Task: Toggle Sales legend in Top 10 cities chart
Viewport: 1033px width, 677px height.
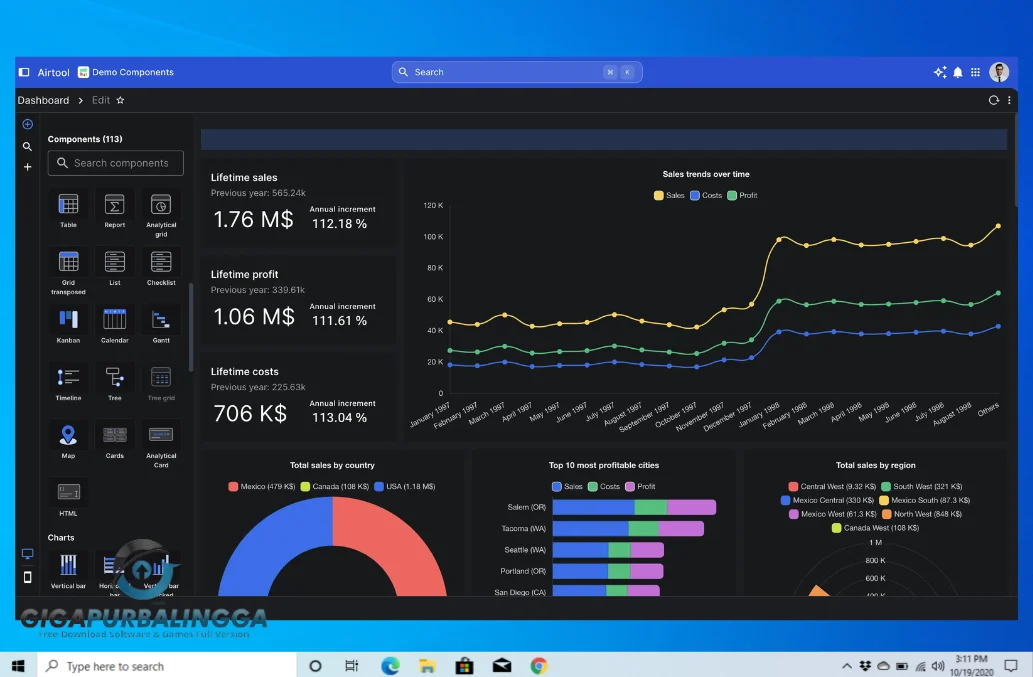Action: pyautogui.click(x=567, y=487)
